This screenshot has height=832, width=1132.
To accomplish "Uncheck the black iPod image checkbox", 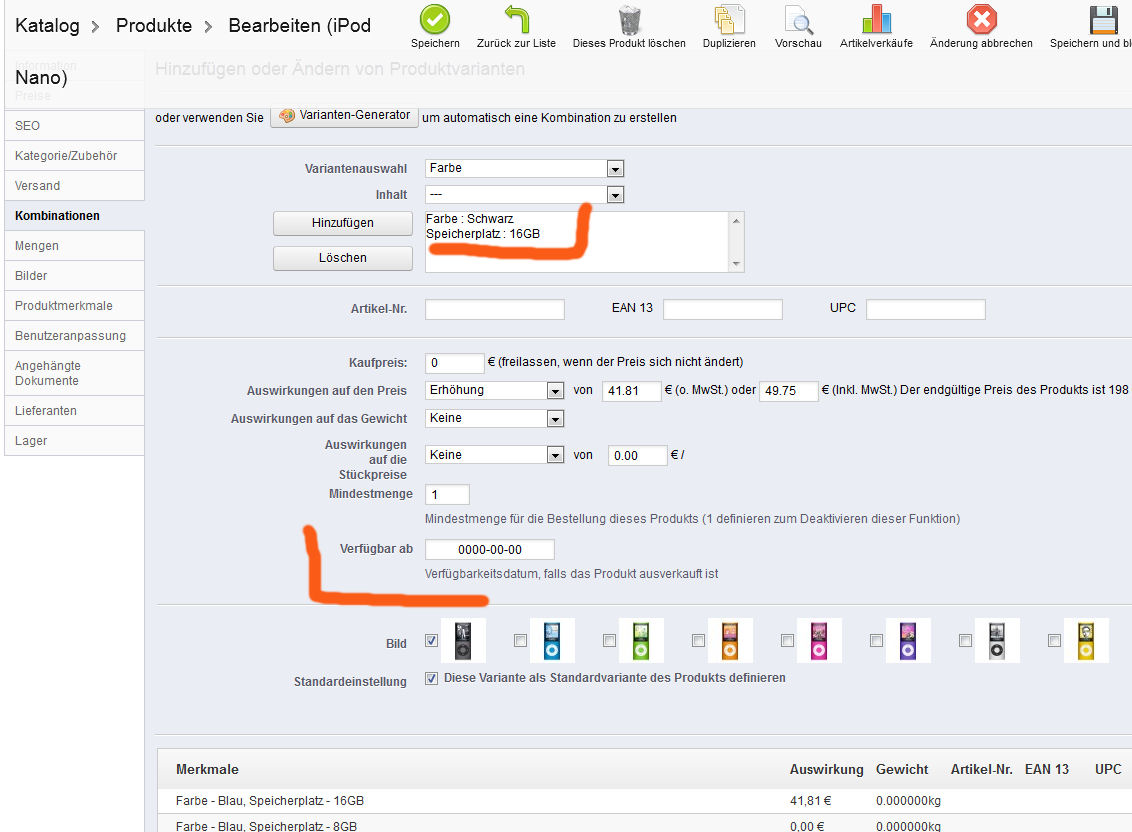I will pyautogui.click(x=432, y=641).
